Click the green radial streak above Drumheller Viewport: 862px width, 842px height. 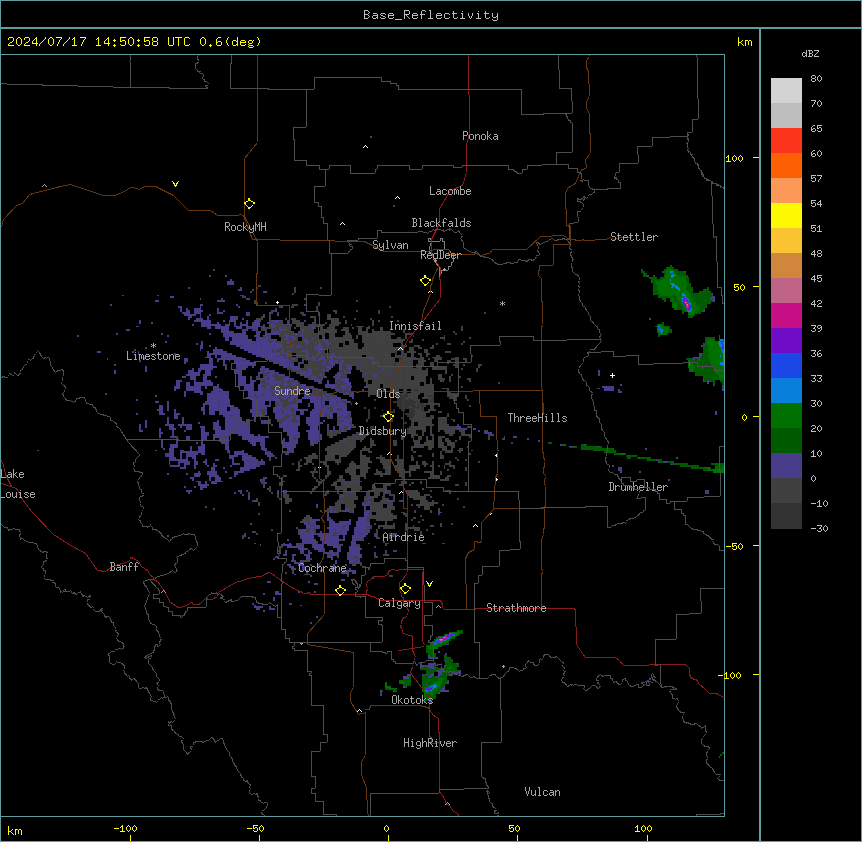(638, 456)
